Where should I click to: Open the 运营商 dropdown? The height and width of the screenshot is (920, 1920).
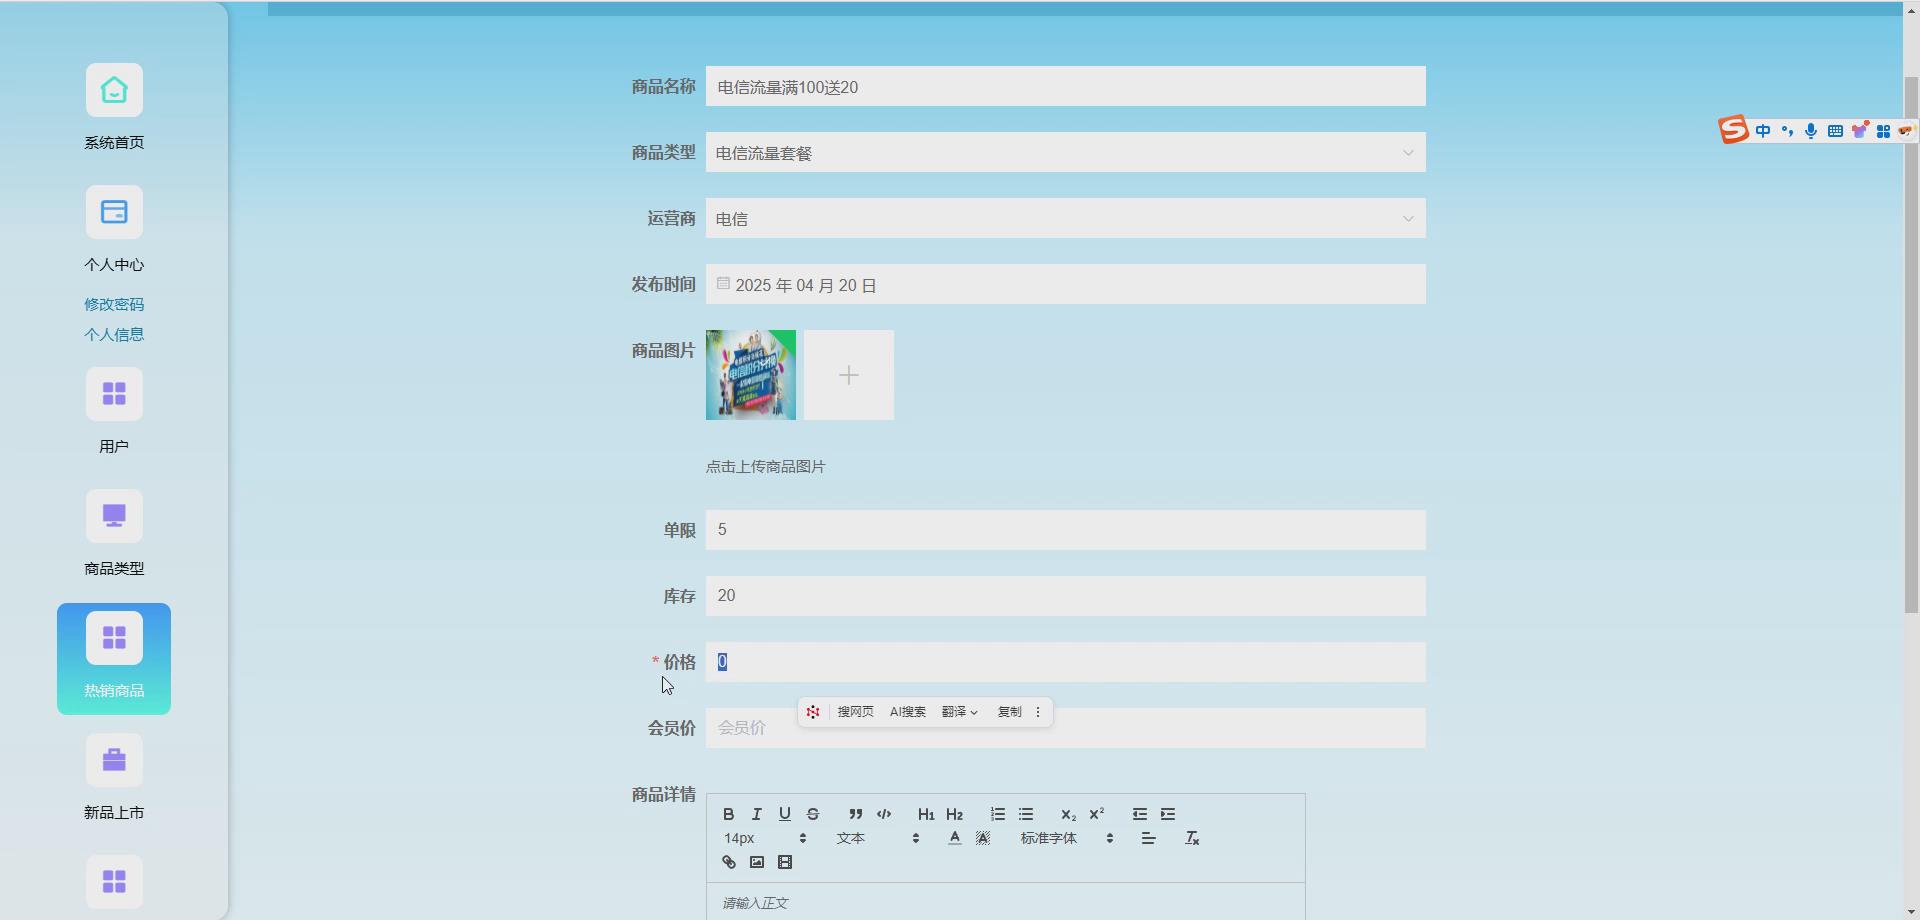tap(1066, 218)
